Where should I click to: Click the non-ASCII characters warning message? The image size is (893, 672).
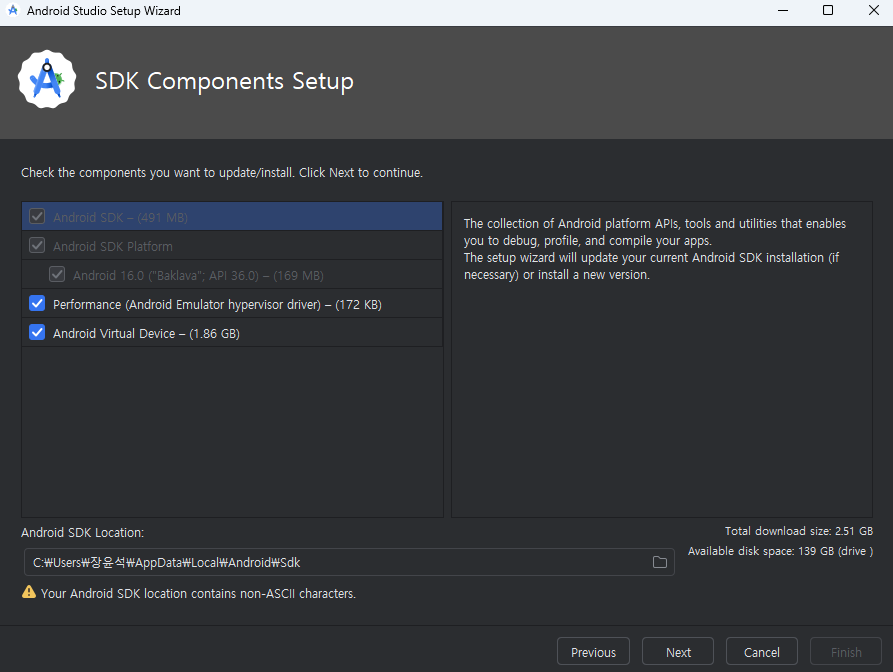click(198, 593)
